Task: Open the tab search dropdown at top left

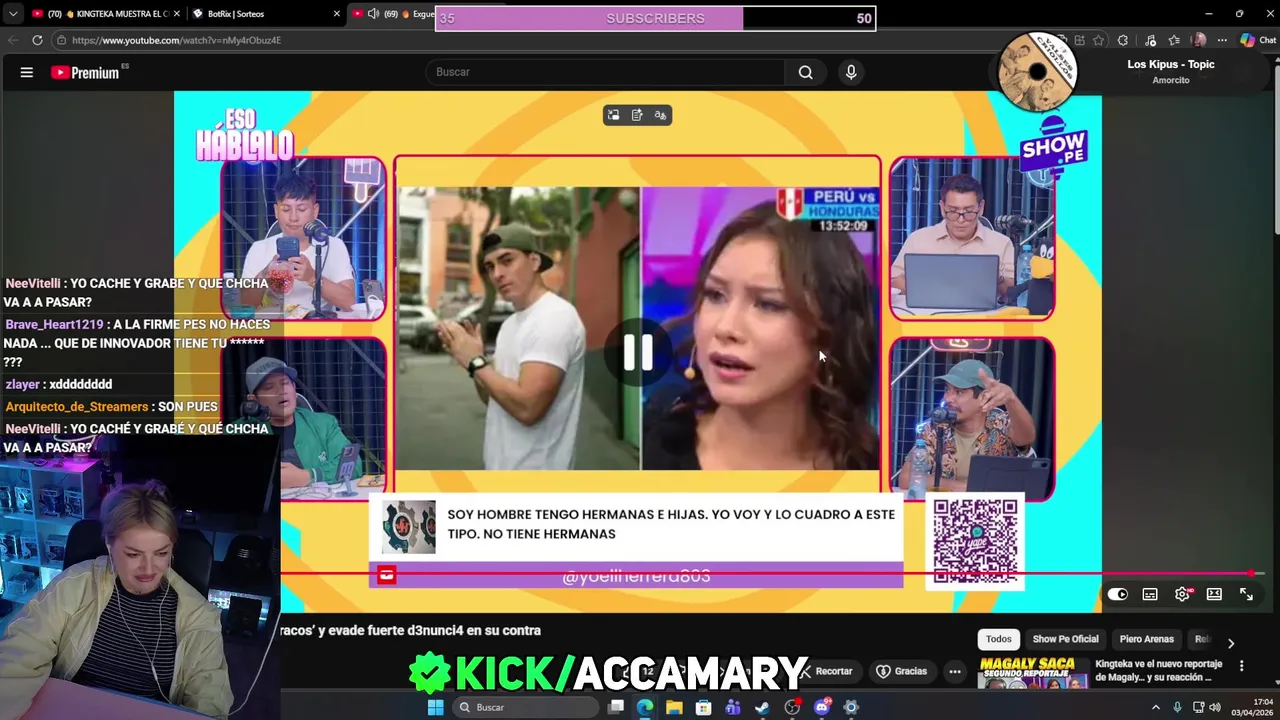Action: click(x=13, y=14)
